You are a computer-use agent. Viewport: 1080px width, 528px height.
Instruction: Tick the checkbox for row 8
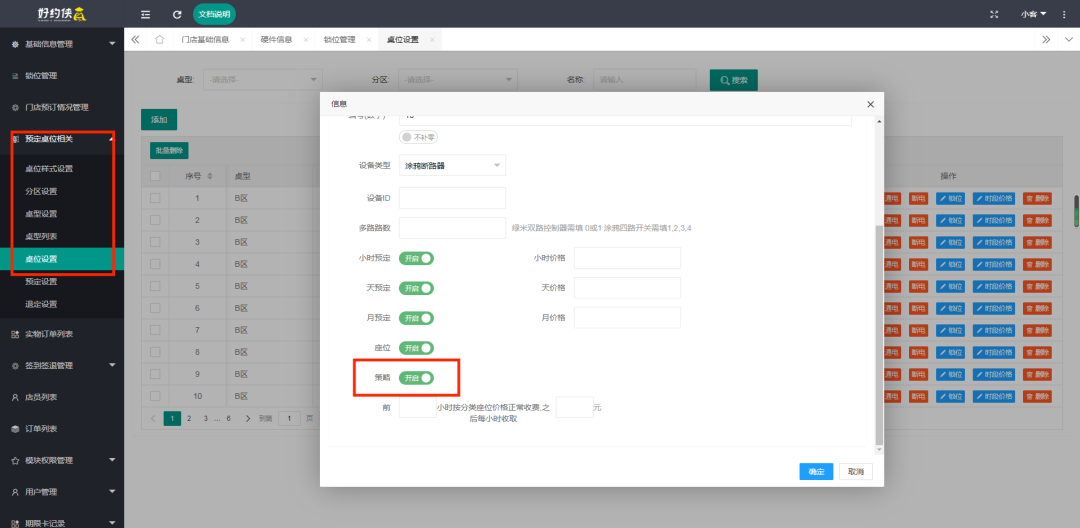pos(155,352)
